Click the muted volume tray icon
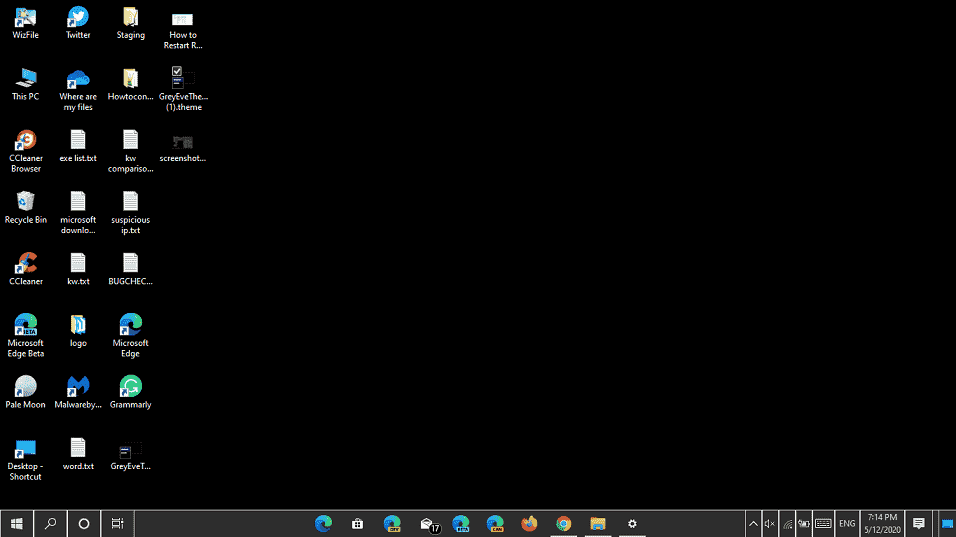 click(x=769, y=524)
